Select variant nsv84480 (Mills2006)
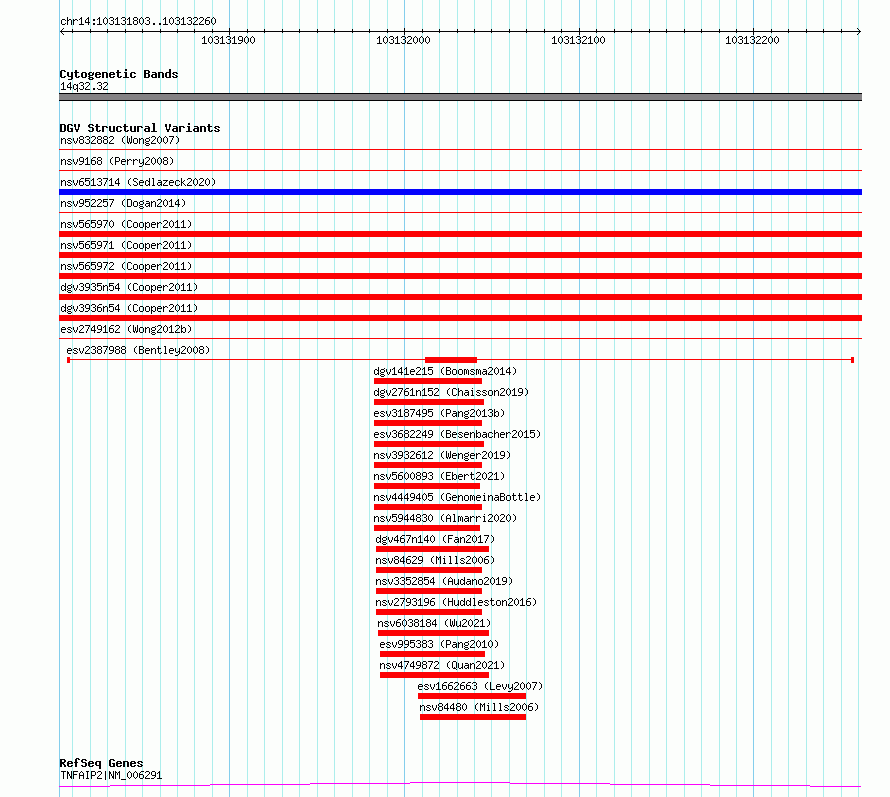890x797 pixels. [479, 707]
